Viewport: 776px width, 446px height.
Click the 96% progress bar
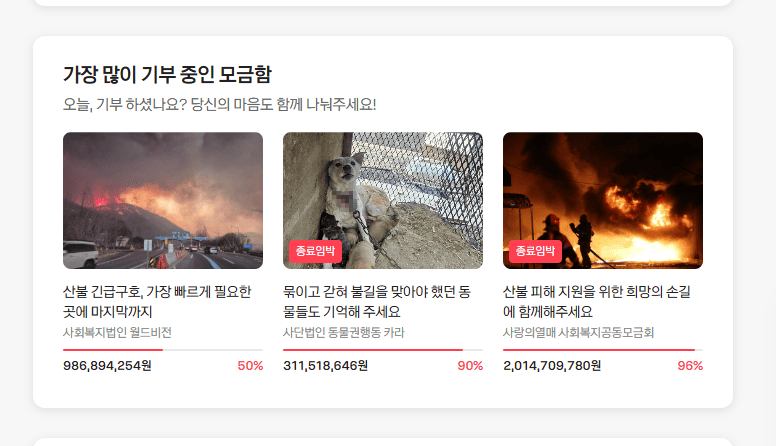click(x=603, y=349)
